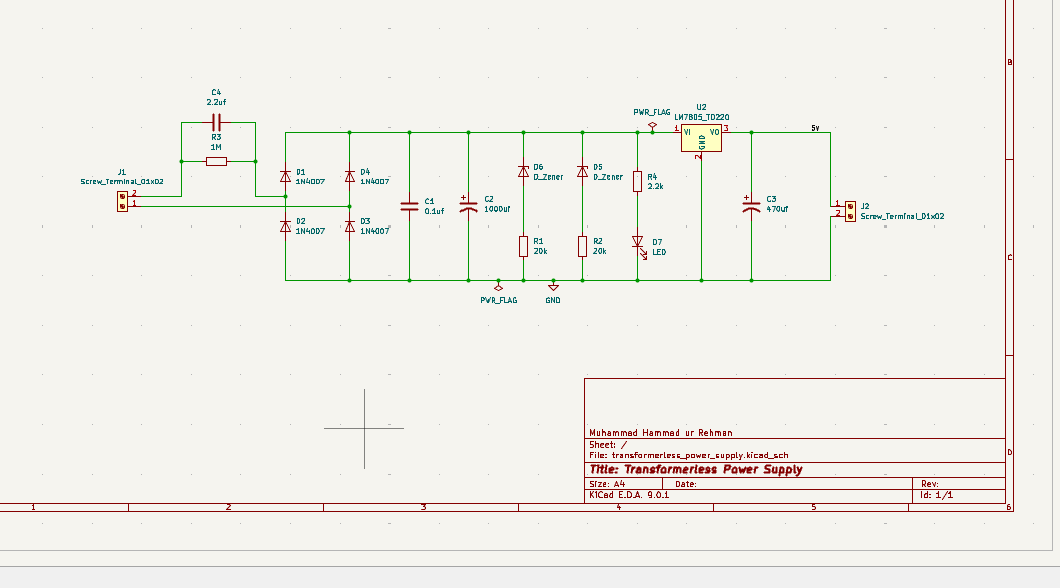Select the GND power symbol
The width and height of the screenshot is (1060, 588).
[553, 287]
